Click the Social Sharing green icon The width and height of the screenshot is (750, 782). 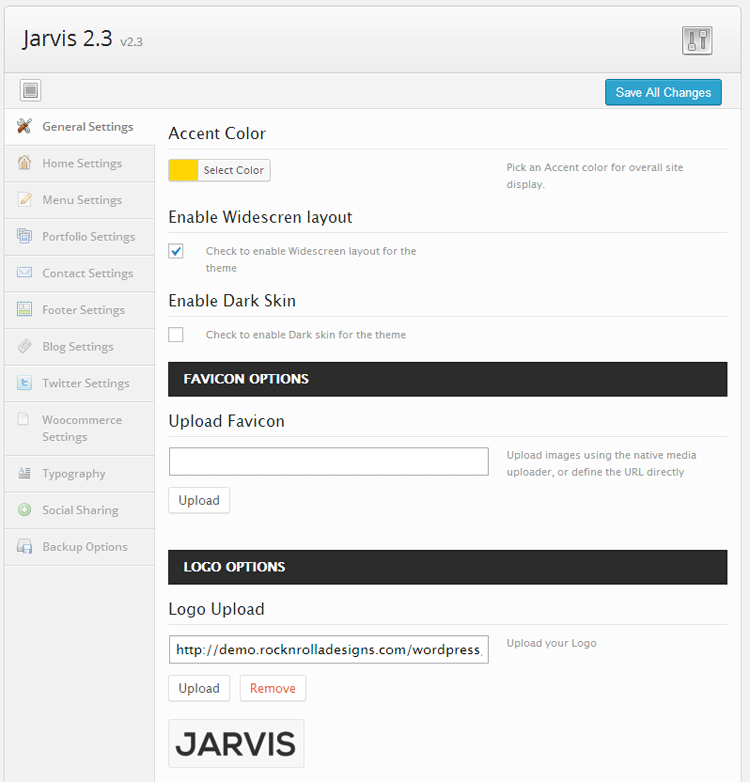pos(24,510)
